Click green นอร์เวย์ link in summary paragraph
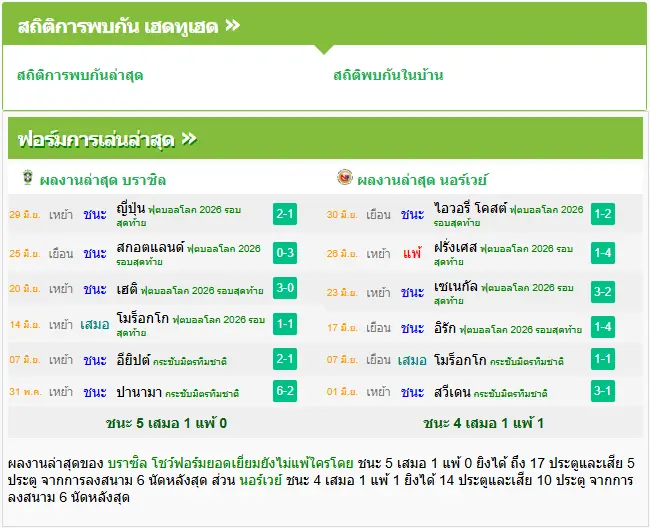Image resolution: width=650 pixels, height=528 pixels. [x=261, y=480]
